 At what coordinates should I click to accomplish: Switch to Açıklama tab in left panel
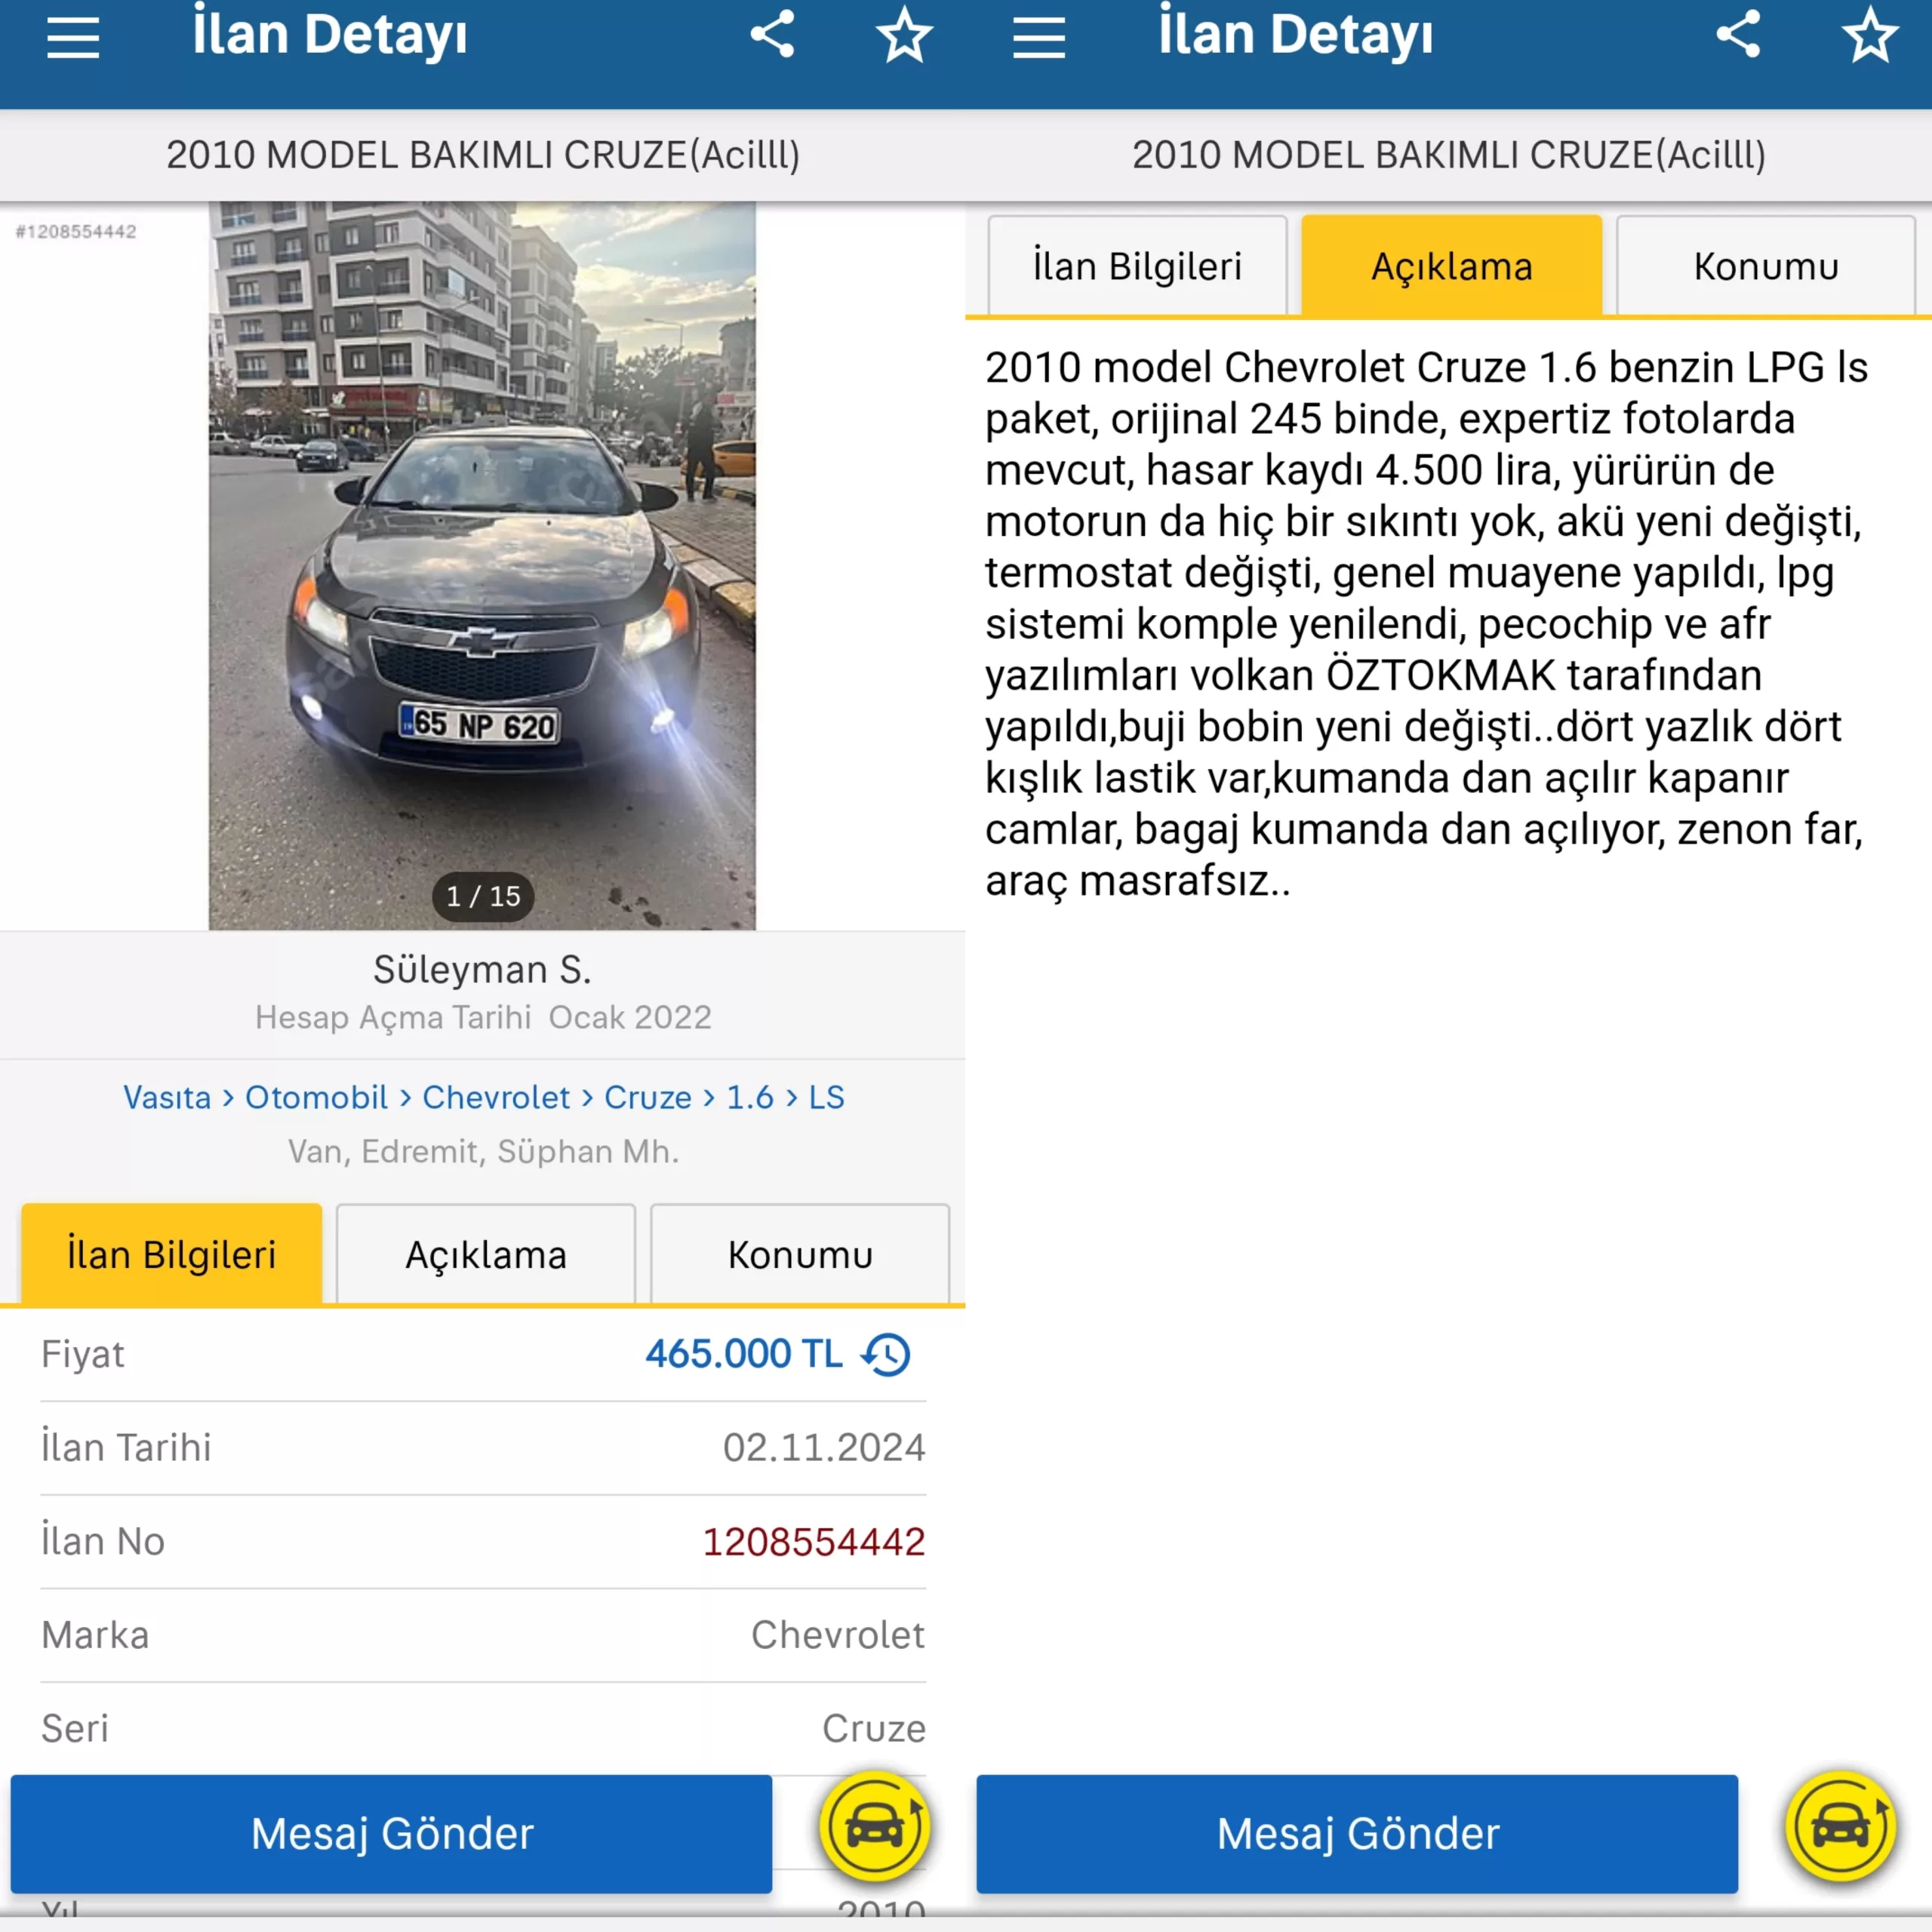coord(486,1254)
